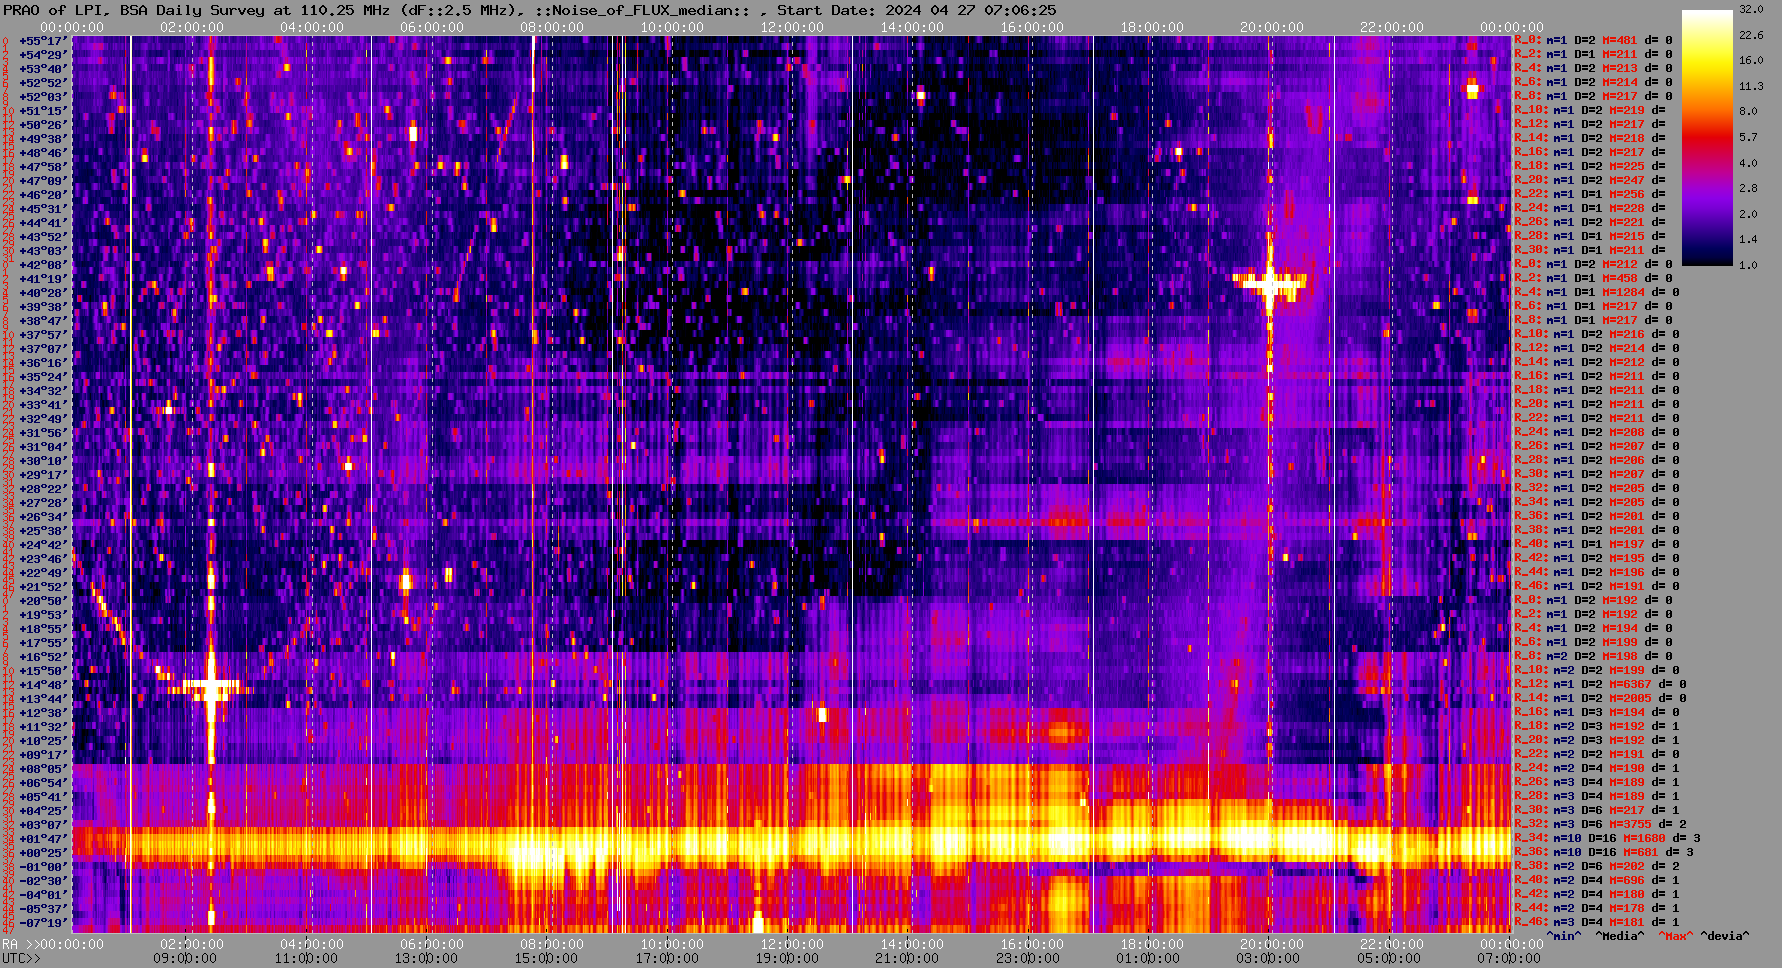Screen dimensions: 1782x968
Task: Click the declination label +19°53'
Action: pyautogui.click(x=43, y=614)
